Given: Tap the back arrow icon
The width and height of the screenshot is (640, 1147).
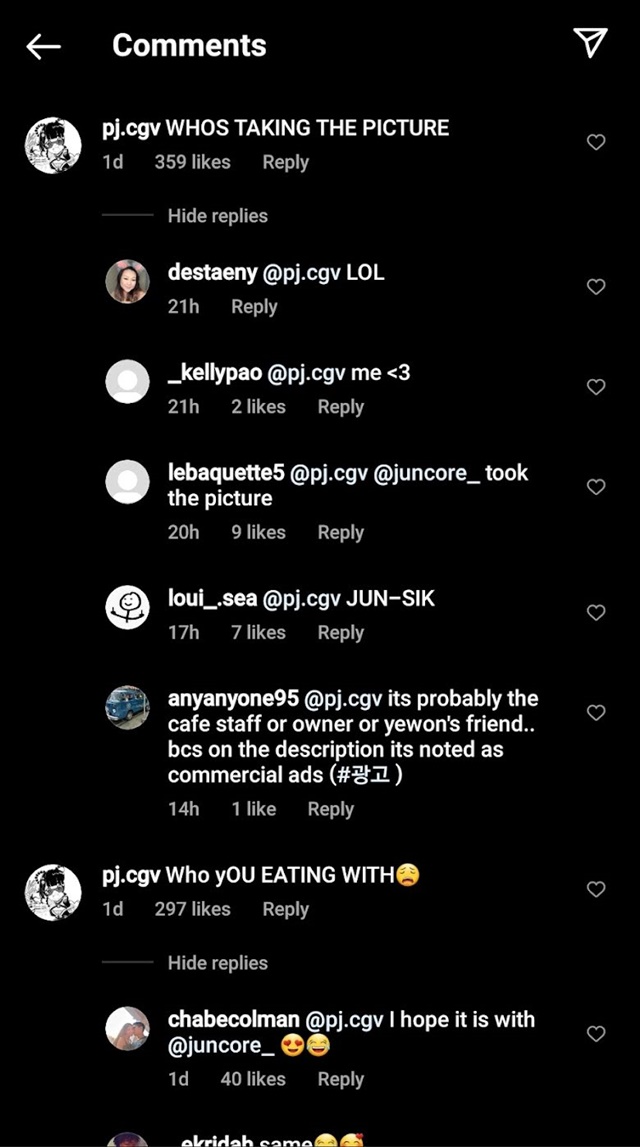Looking at the screenshot, I should click(x=43, y=46).
